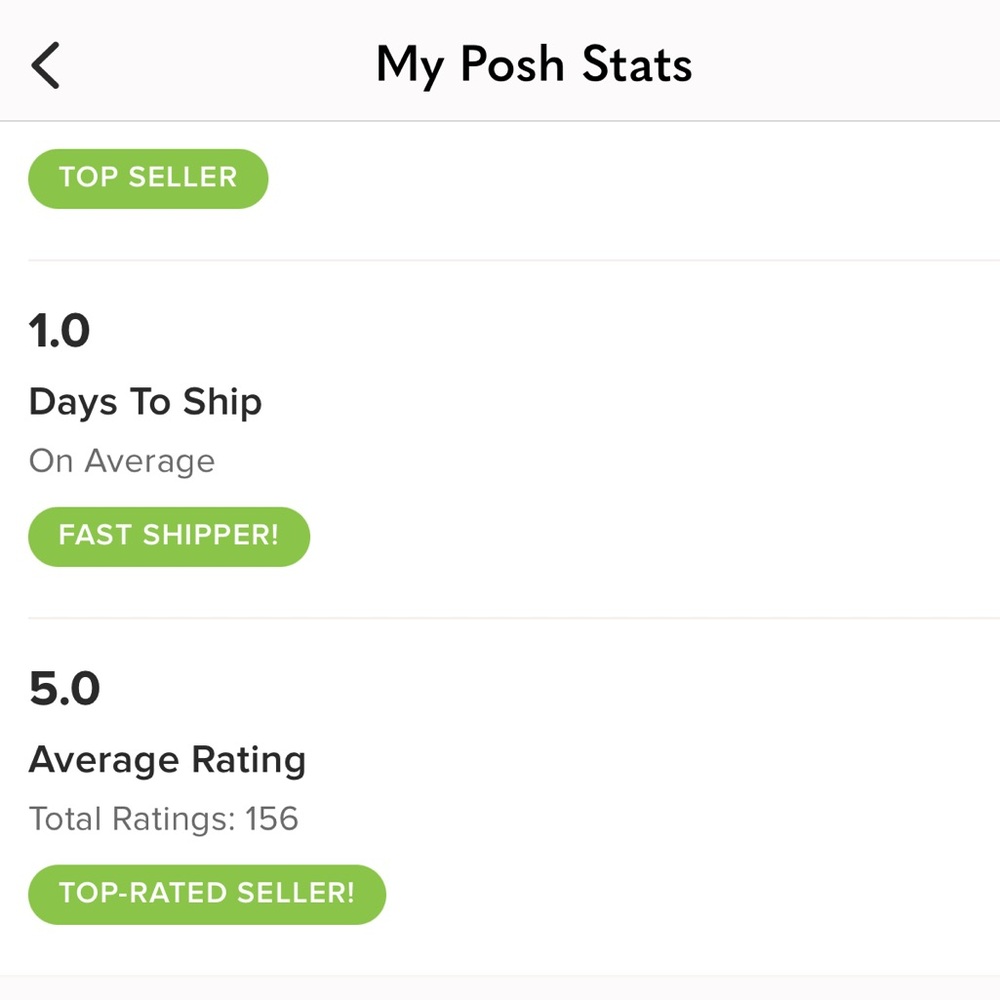Tap the Average Rating heading text
Screen dimensions: 1000x1000
pyautogui.click(x=167, y=760)
